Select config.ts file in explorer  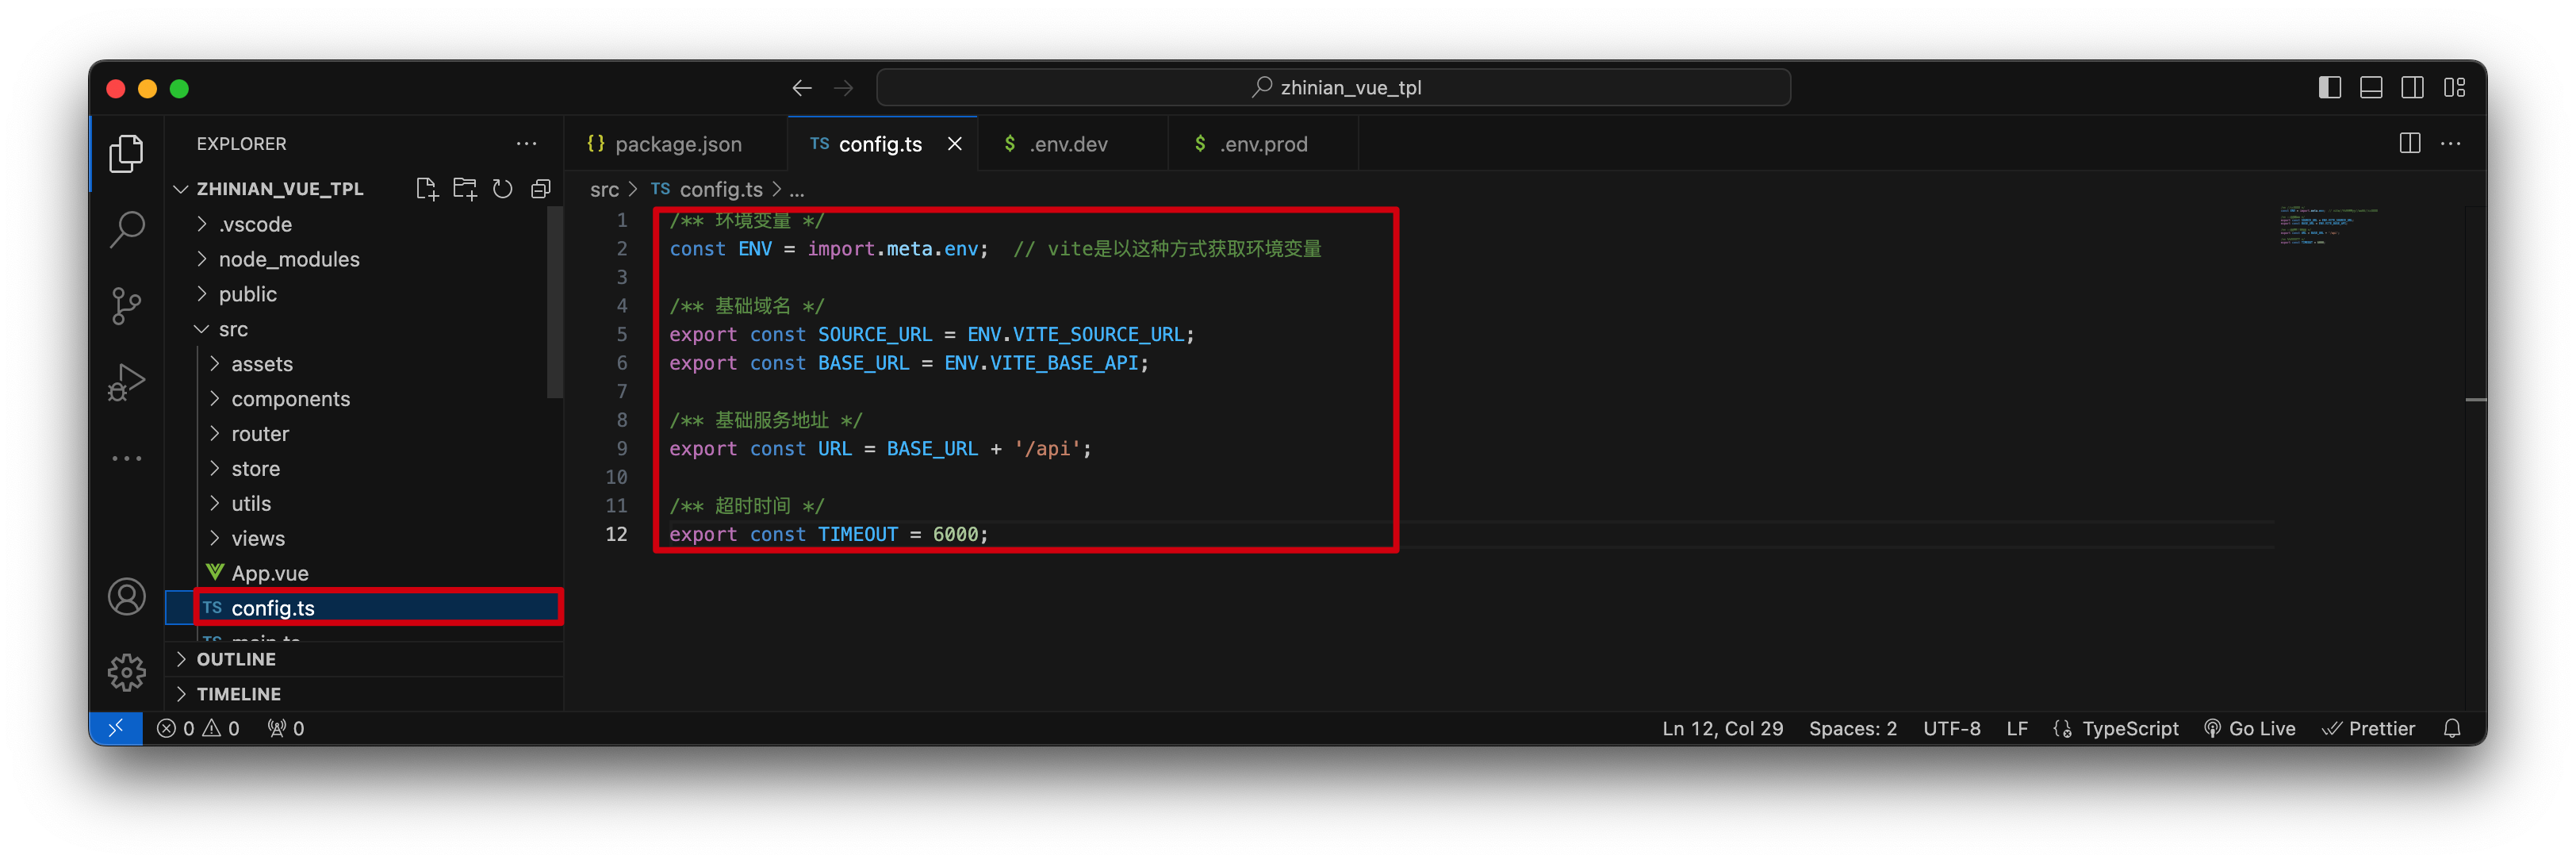tap(364, 608)
